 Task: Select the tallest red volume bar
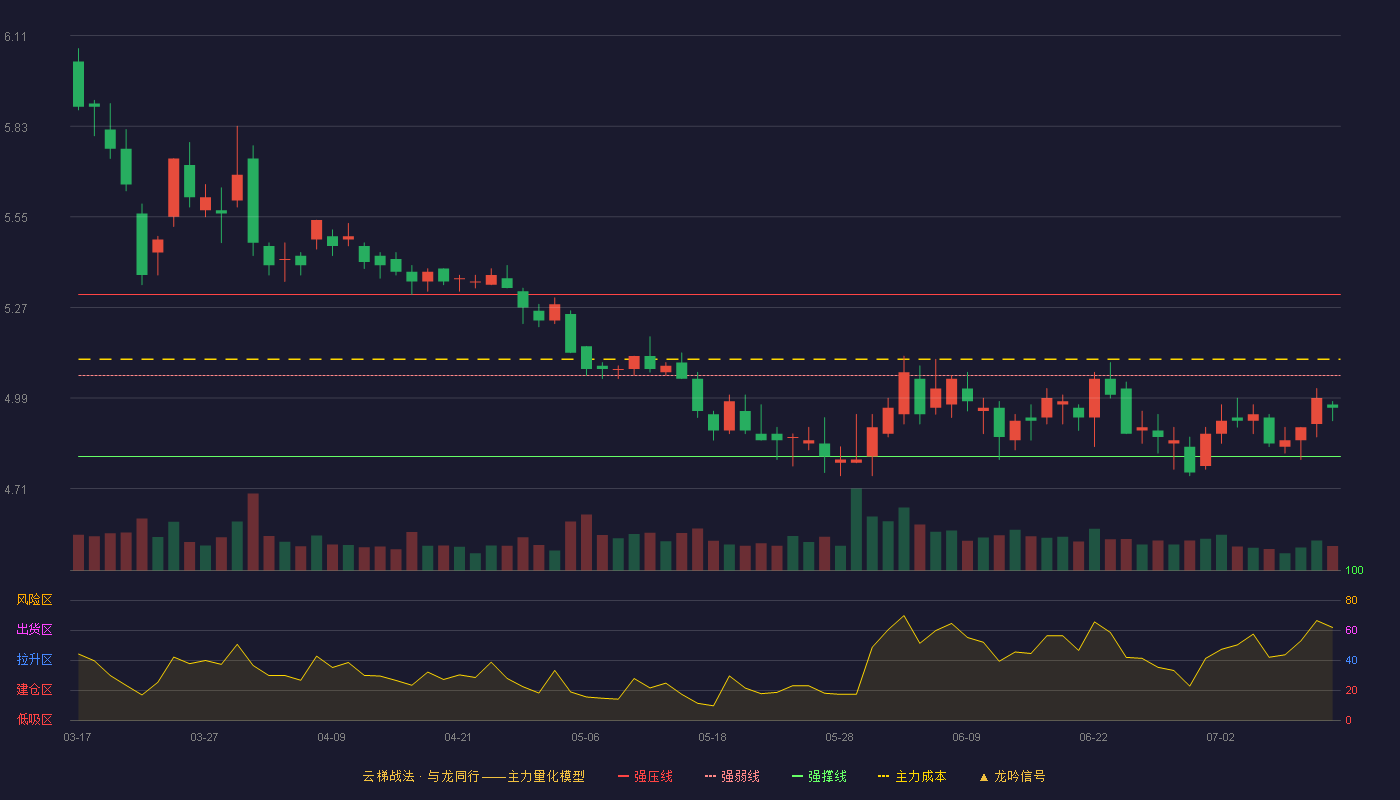coord(253,532)
